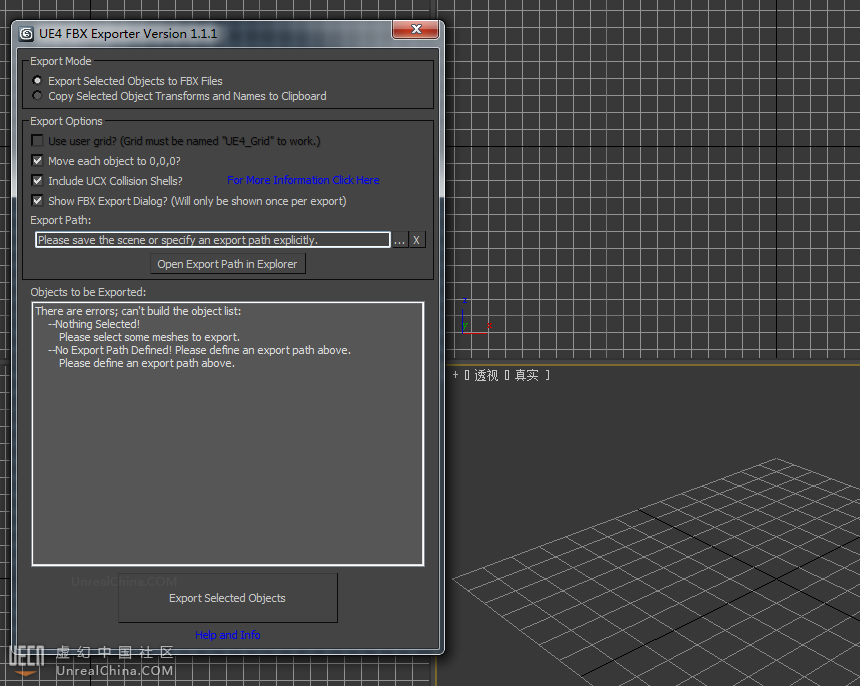Click the "Export Path:" label
860x686 pixels.
tap(61, 220)
